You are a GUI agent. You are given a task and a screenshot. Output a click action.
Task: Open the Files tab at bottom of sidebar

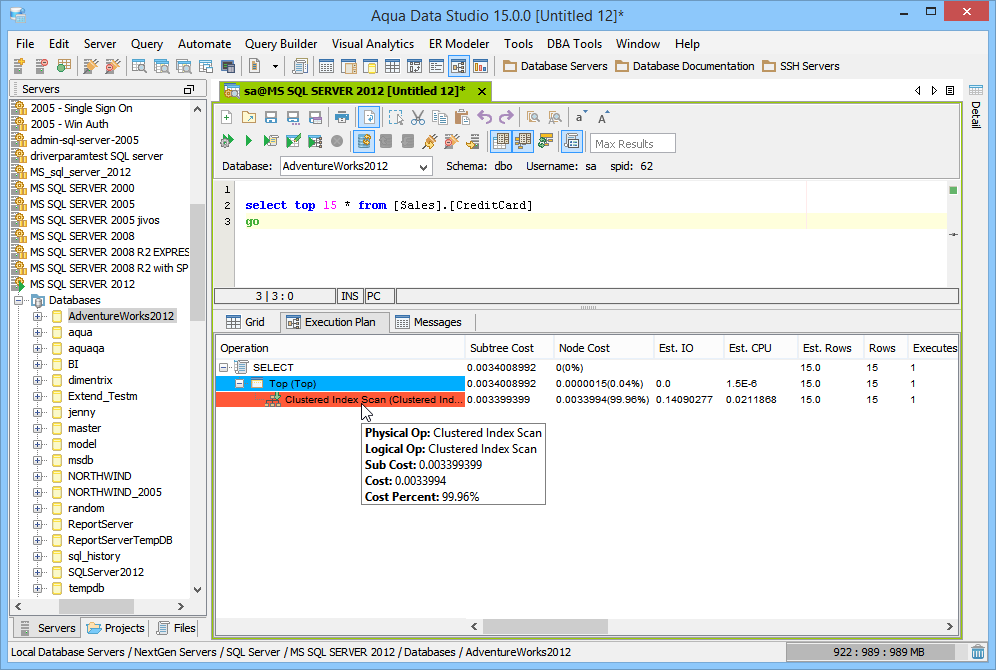[x=177, y=628]
